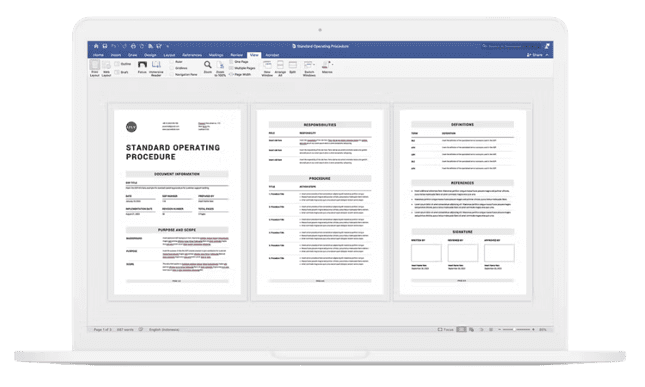Choose One Page zoom option
The height and width of the screenshot is (387, 645).
239,62
